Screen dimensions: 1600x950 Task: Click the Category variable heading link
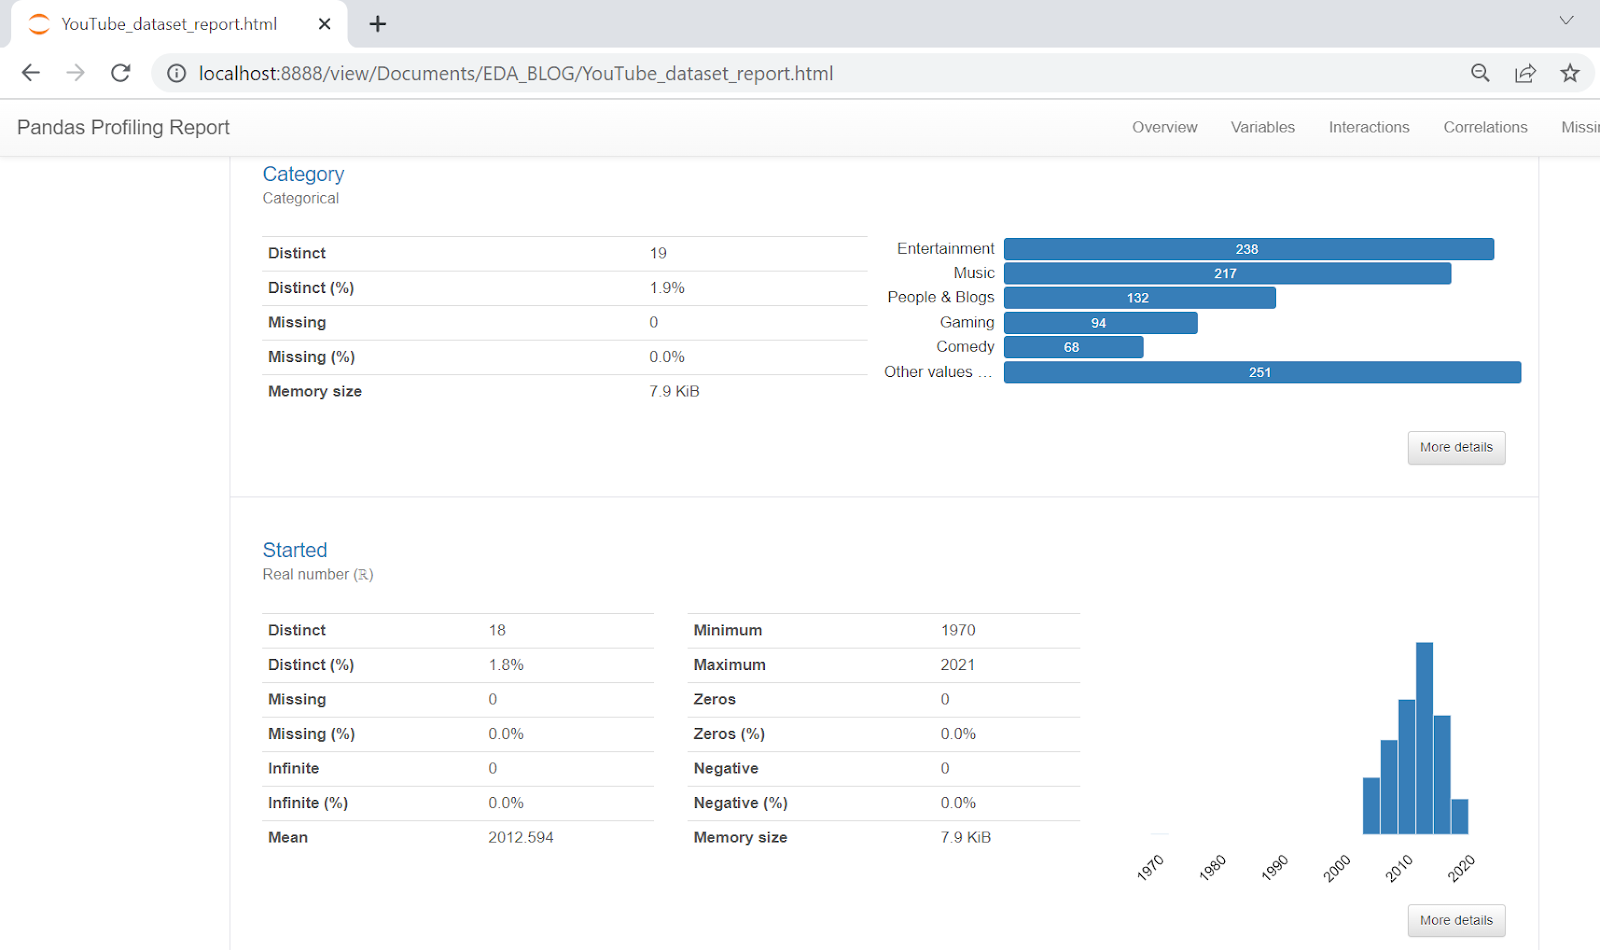click(303, 174)
